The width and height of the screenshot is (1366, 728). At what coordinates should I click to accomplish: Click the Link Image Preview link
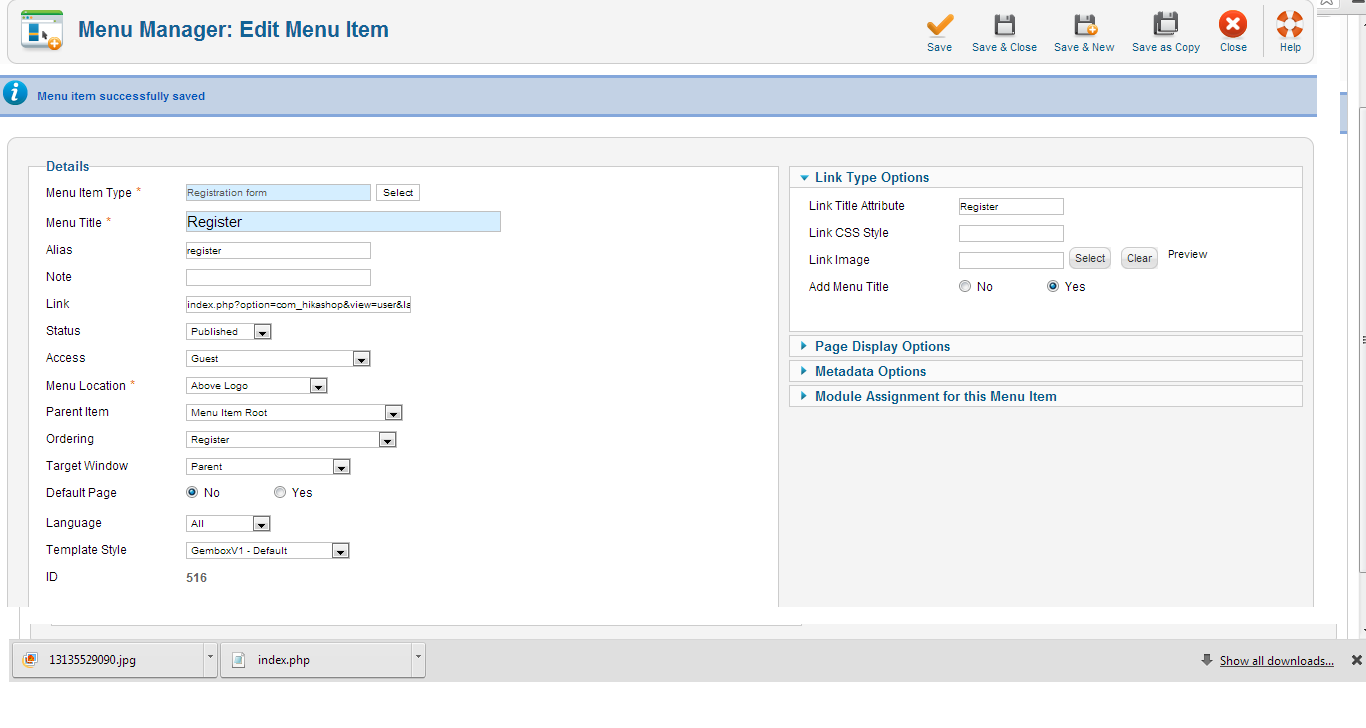(1188, 254)
